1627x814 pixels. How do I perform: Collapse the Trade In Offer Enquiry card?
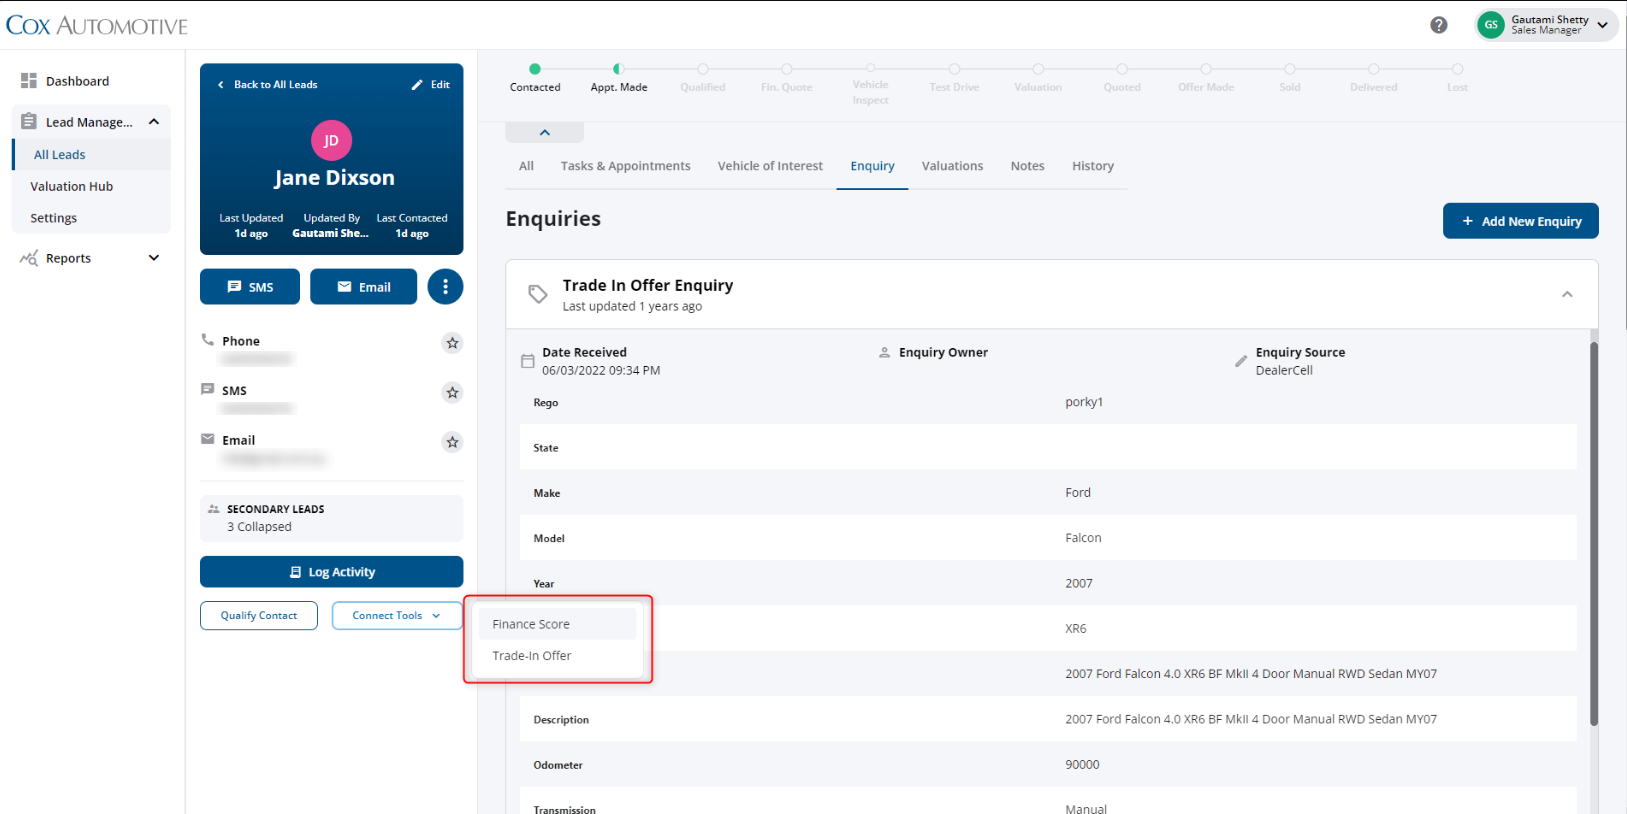tap(1567, 294)
